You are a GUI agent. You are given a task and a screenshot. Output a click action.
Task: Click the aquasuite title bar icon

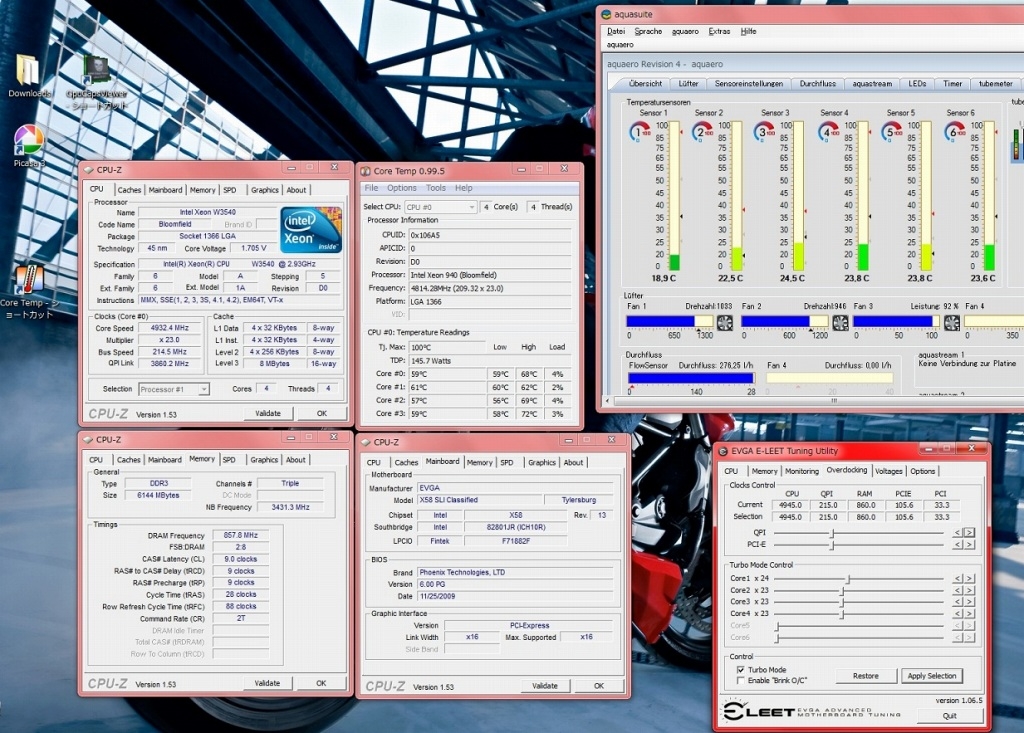606,14
